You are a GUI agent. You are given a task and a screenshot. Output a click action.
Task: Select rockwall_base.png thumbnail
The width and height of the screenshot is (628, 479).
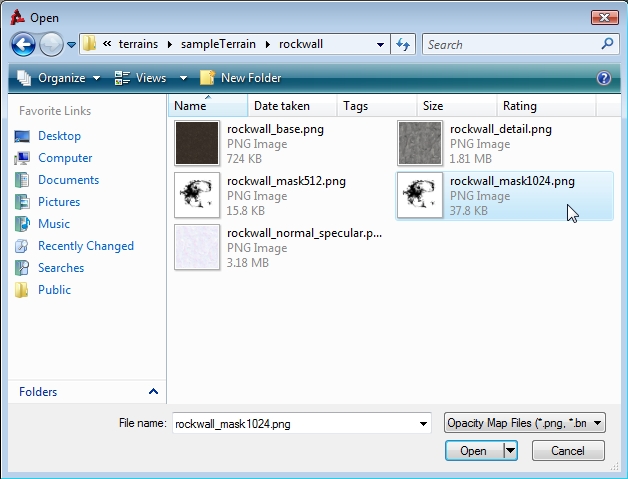(x=195, y=142)
